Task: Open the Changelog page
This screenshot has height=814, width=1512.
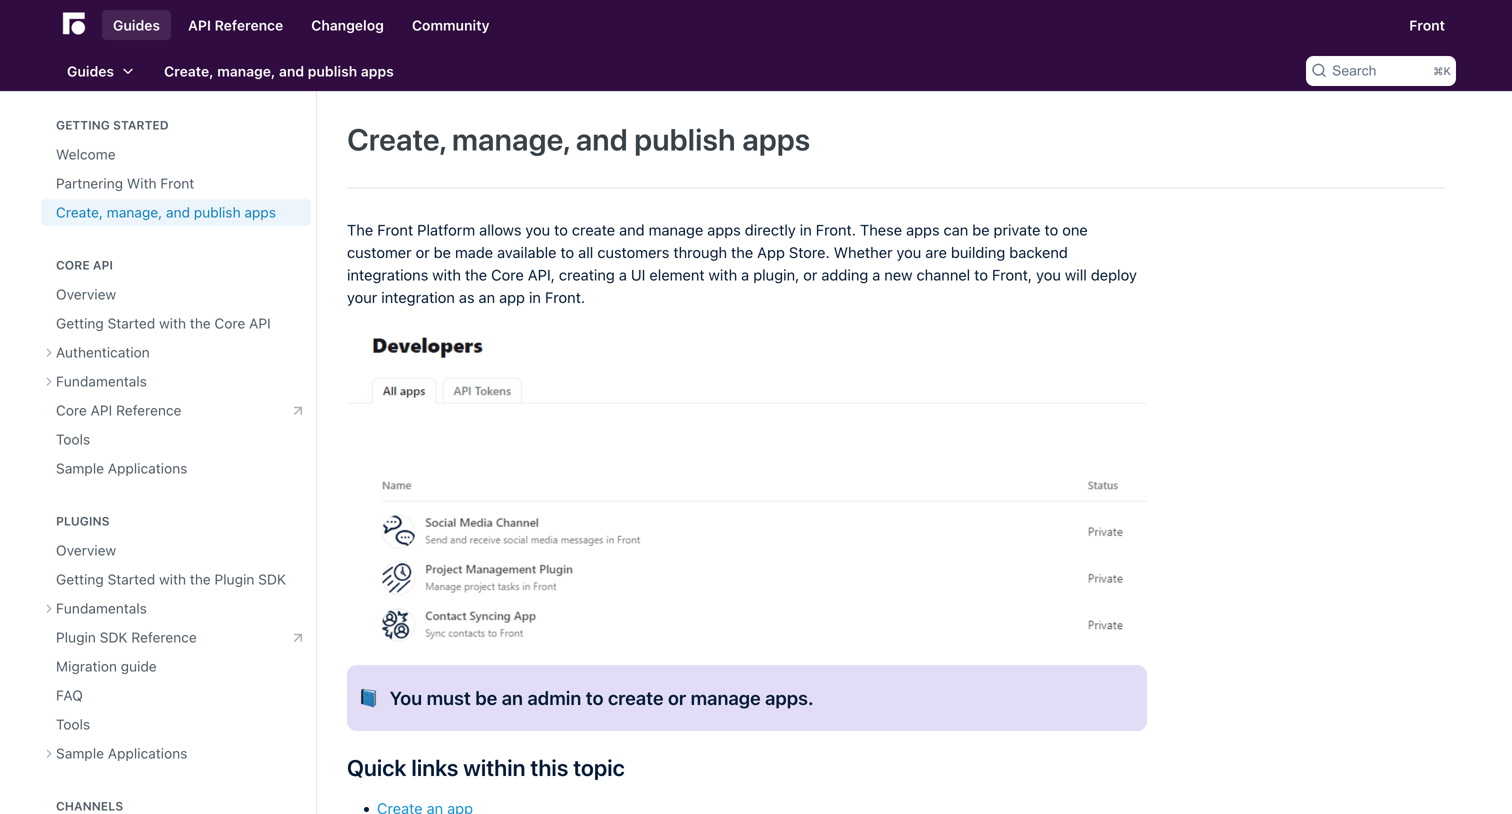Action: [347, 25]
